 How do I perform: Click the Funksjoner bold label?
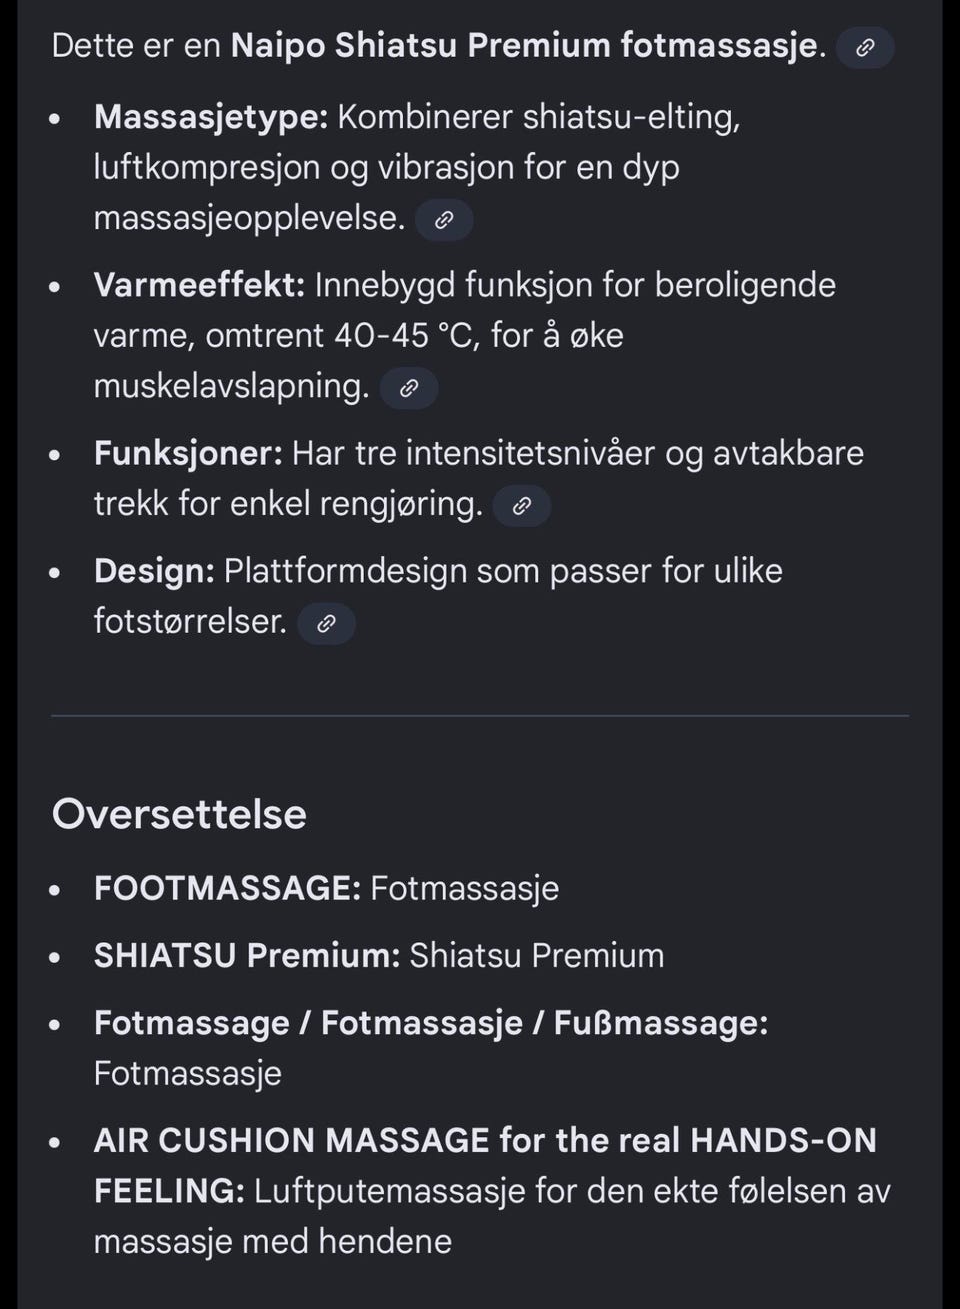pyautogui.click(x=185, y=453)
